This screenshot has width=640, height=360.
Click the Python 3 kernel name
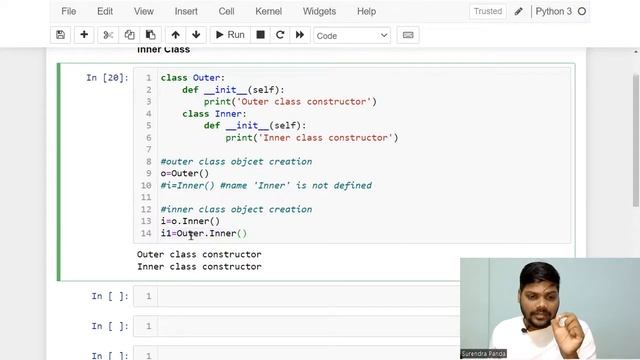point(553,11)
